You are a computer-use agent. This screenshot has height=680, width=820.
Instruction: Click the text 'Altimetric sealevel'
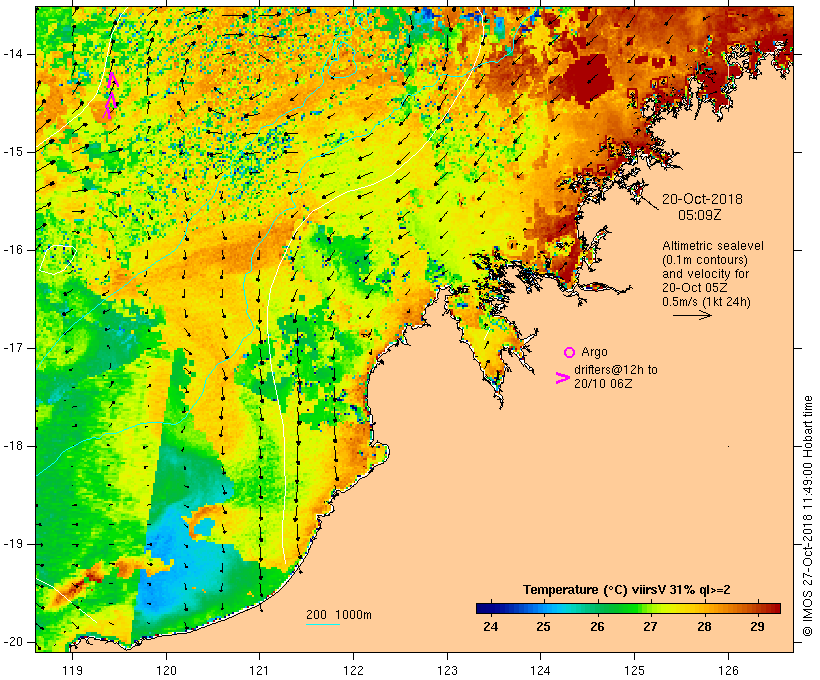[x=713, y=246]
